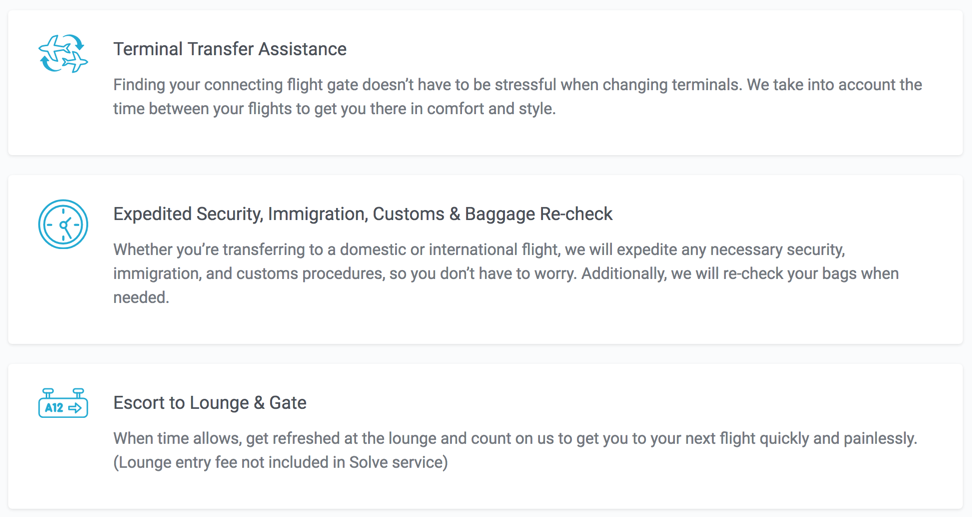Click the A12 label on the gate icon
Image resolution: width=972 pixels, height=517 pixels.
(54, 408)
